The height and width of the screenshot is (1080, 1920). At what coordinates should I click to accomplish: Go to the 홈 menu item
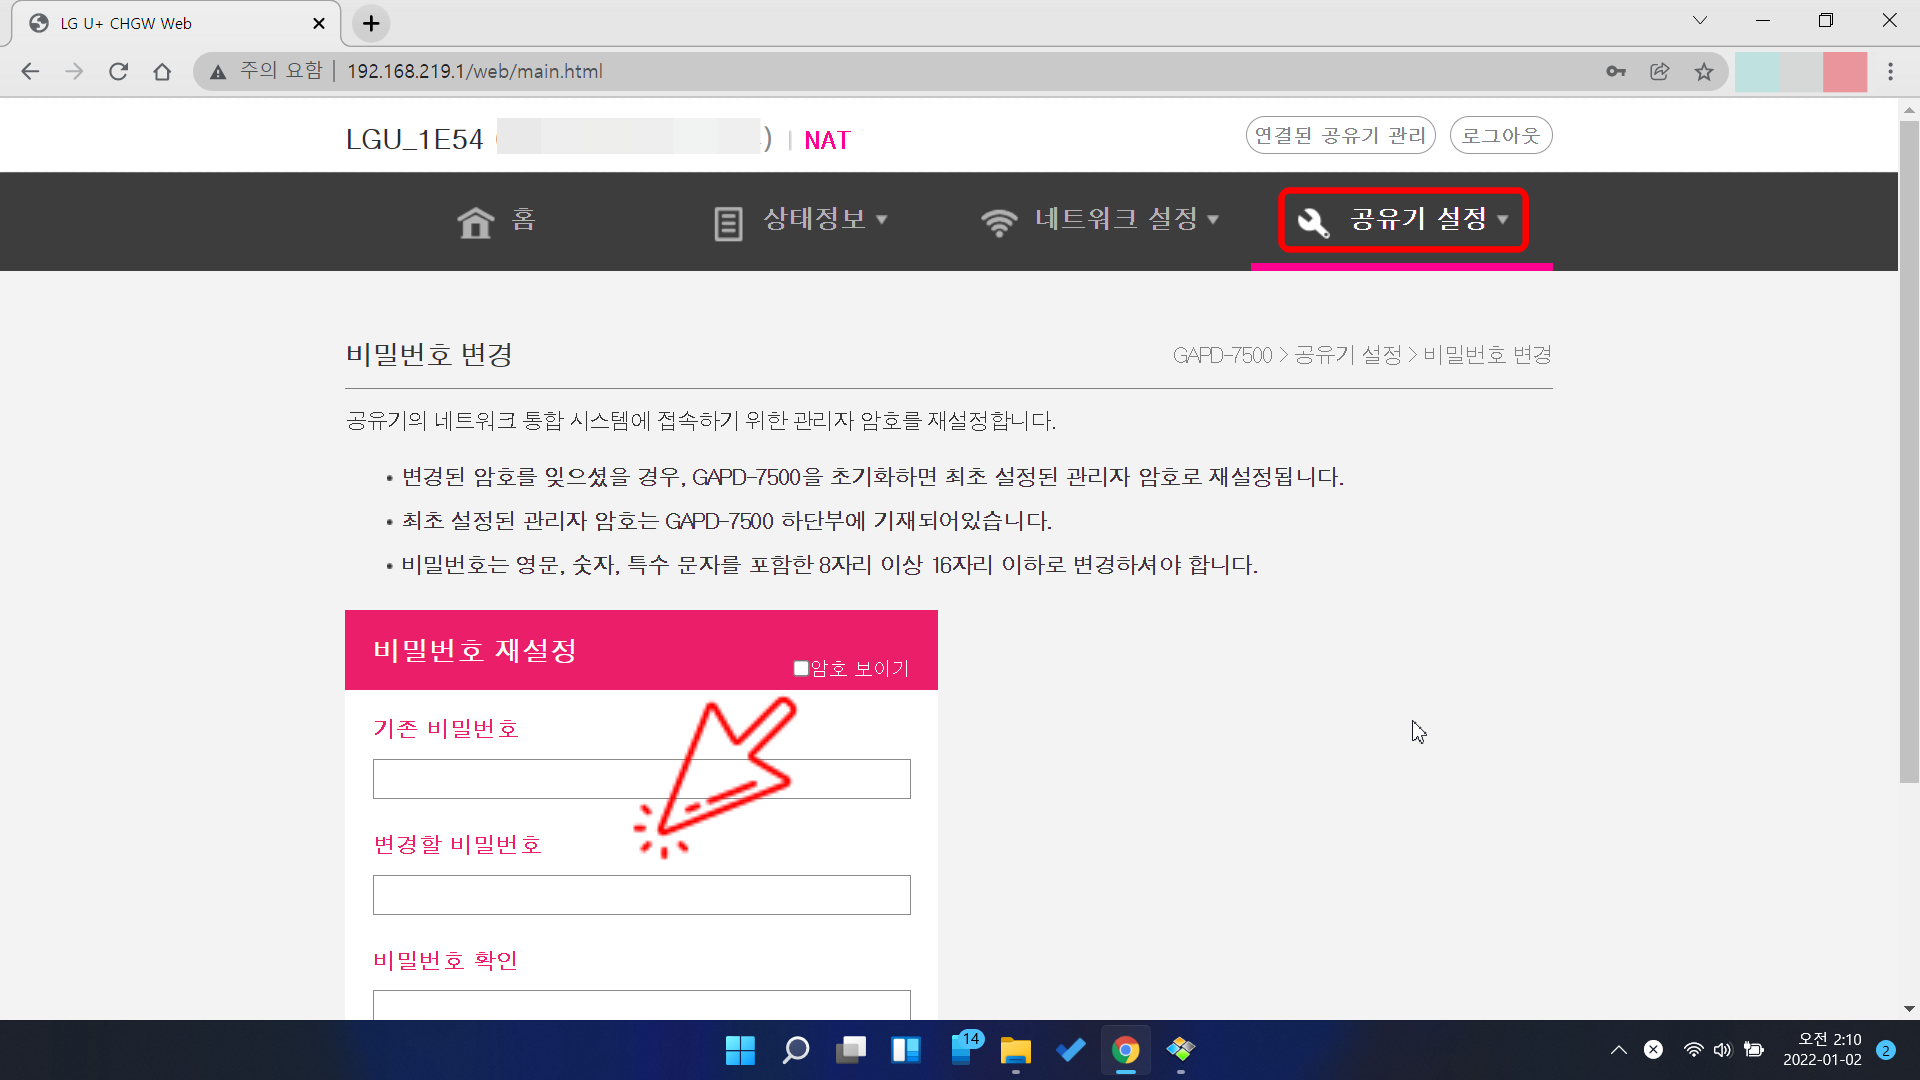524,219
